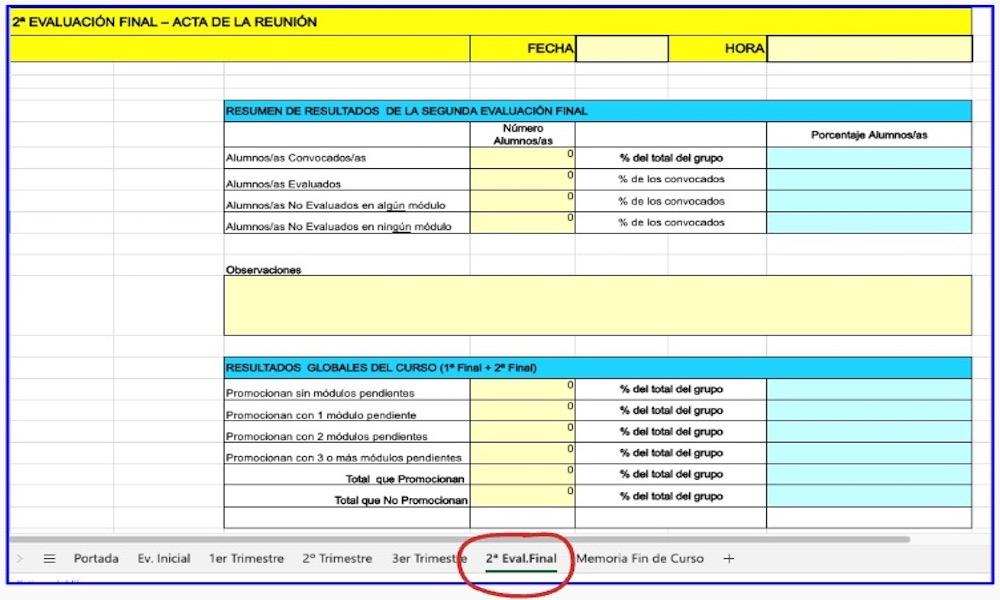The height and width of the screenshot is (600, 1000).
Task: Select count cell for 3 o más módulos pendientes
Action: pos(522,453)
